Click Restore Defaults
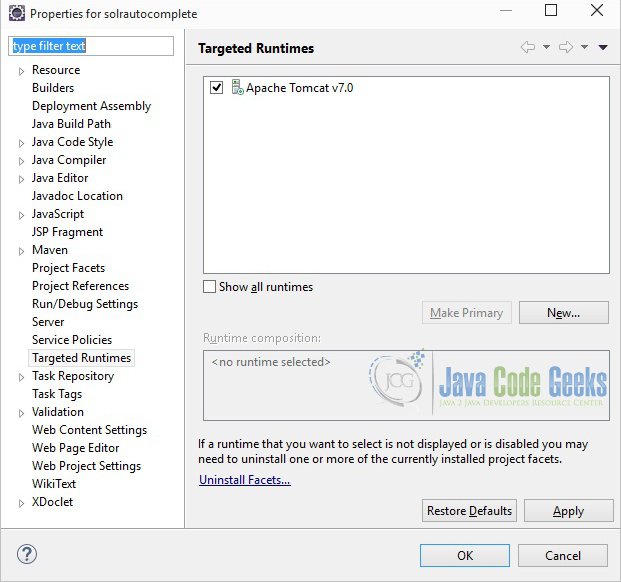Screen dimensions: 621x582 tap(469, 511)
